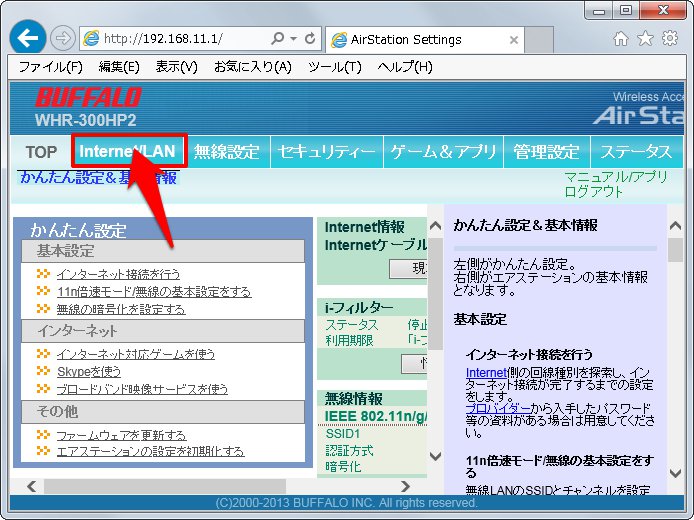The height and width of the screenshot is (520, 694).
Task: Open the ファイル(F) menu
Action: 50,67
